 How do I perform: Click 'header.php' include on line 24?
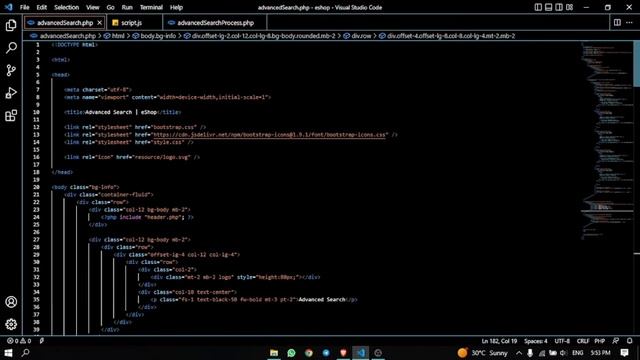point(163,218)
